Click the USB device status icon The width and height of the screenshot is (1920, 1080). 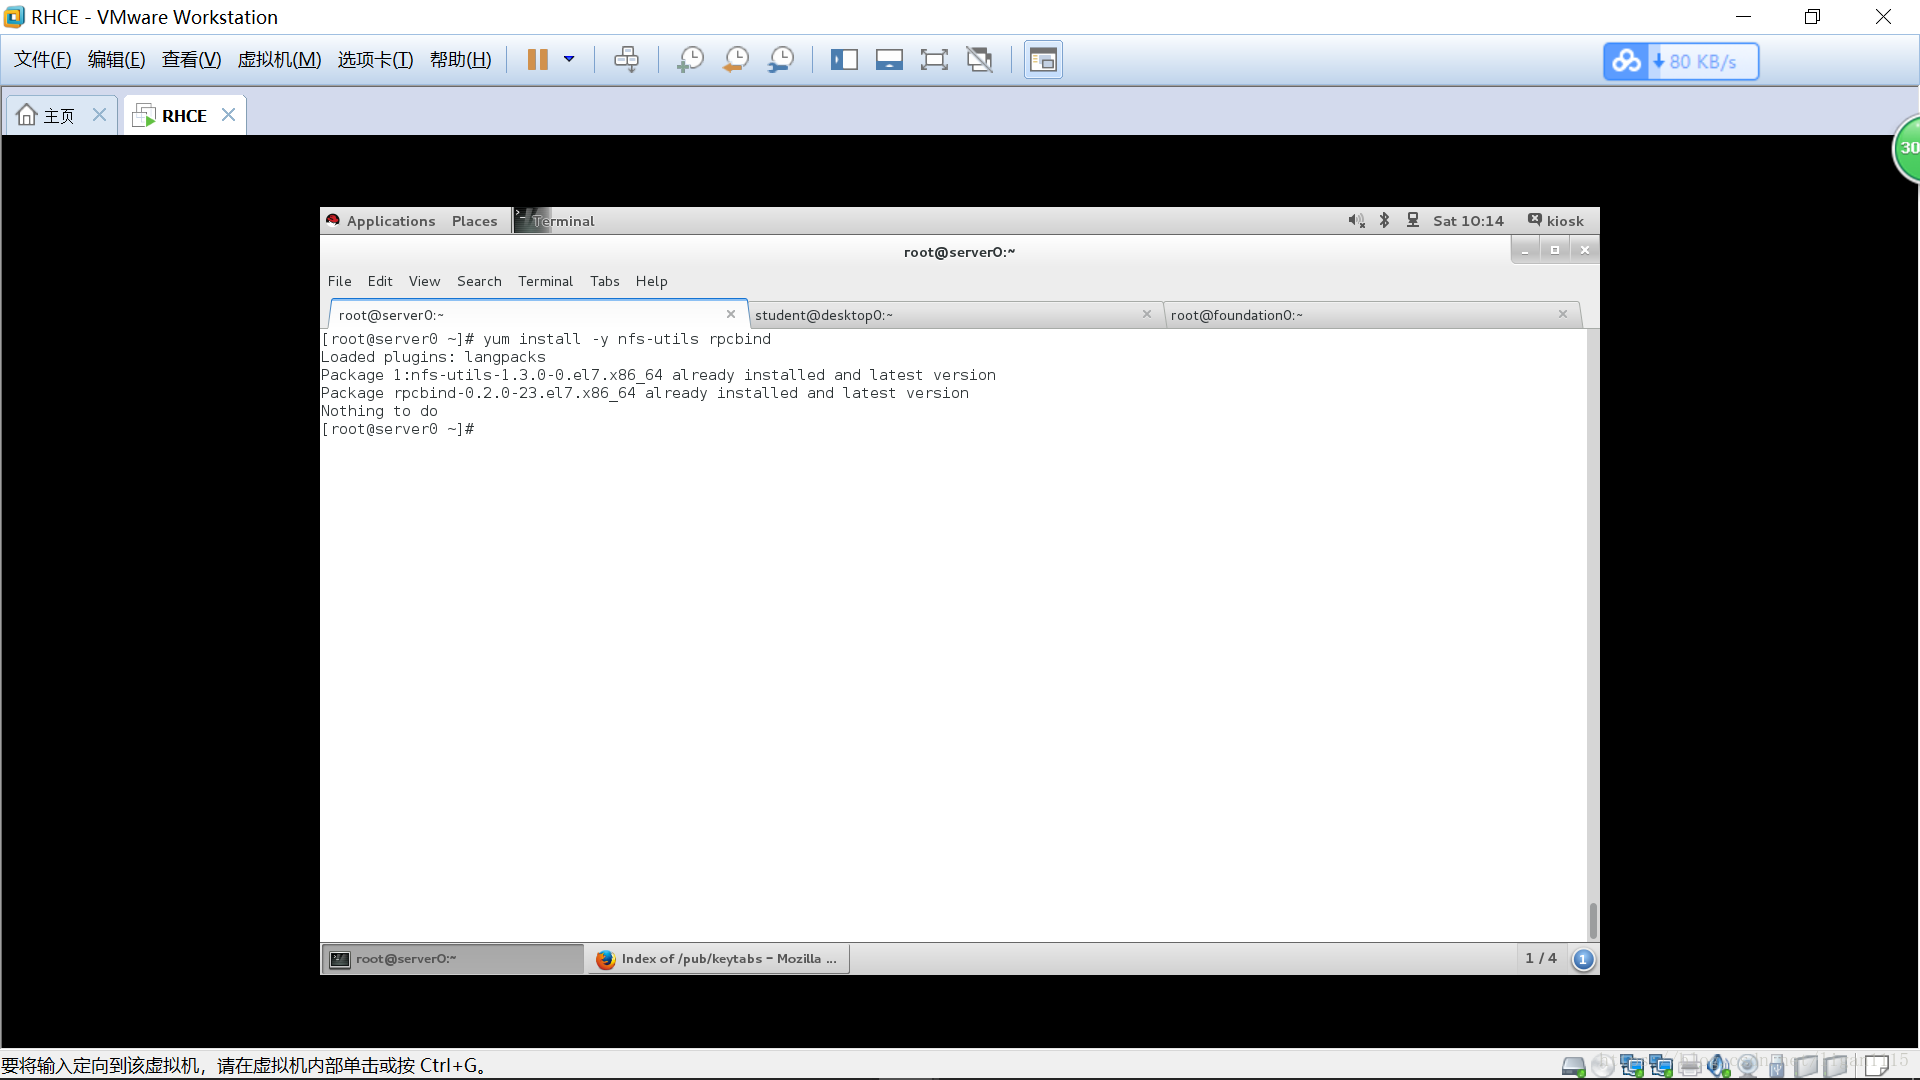pyautogui.click(x=1777, y=1066)
